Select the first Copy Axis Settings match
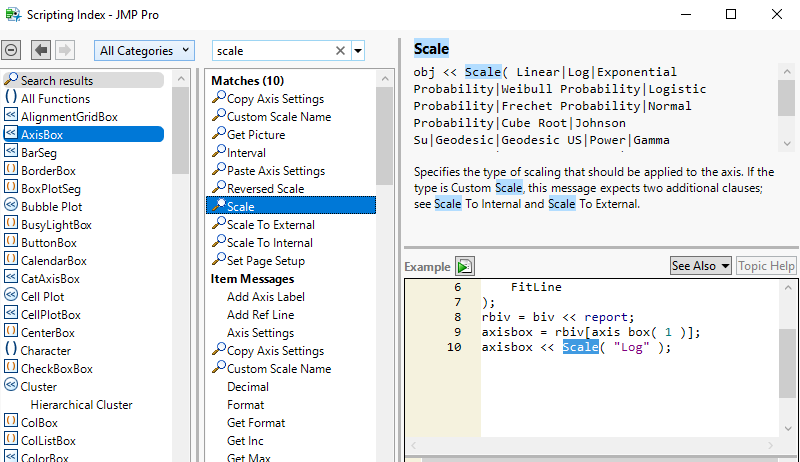 [276, 99]
